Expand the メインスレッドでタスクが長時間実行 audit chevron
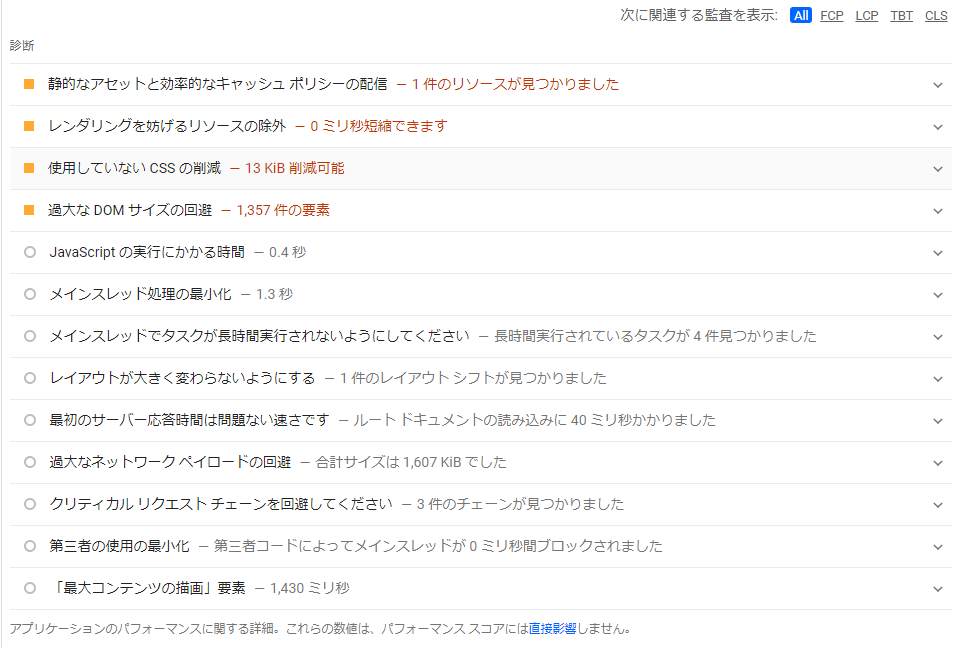The width and height of the screenshot is (959, 648). 938,337
